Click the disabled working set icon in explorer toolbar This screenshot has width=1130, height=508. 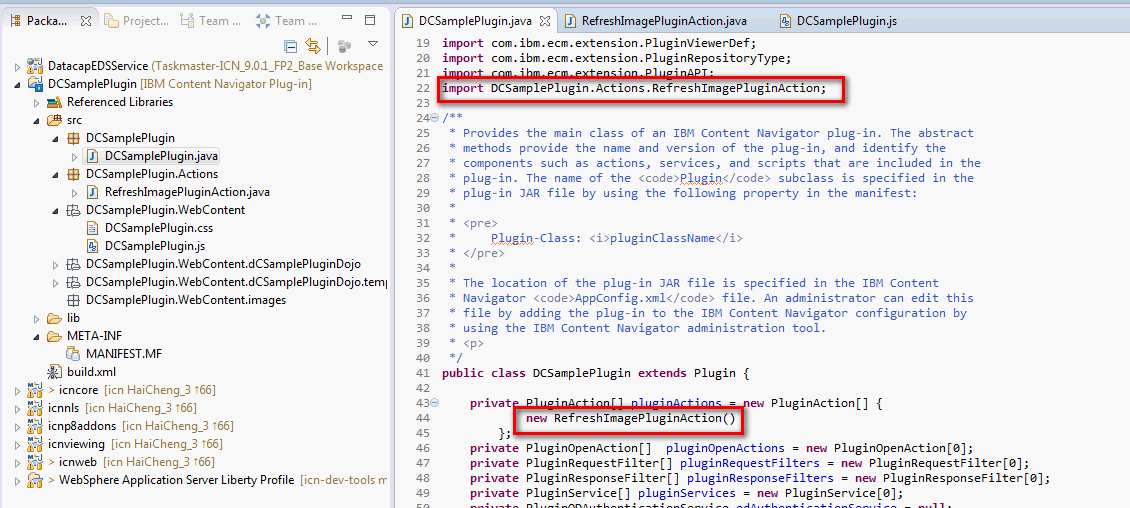pos(344,45)
